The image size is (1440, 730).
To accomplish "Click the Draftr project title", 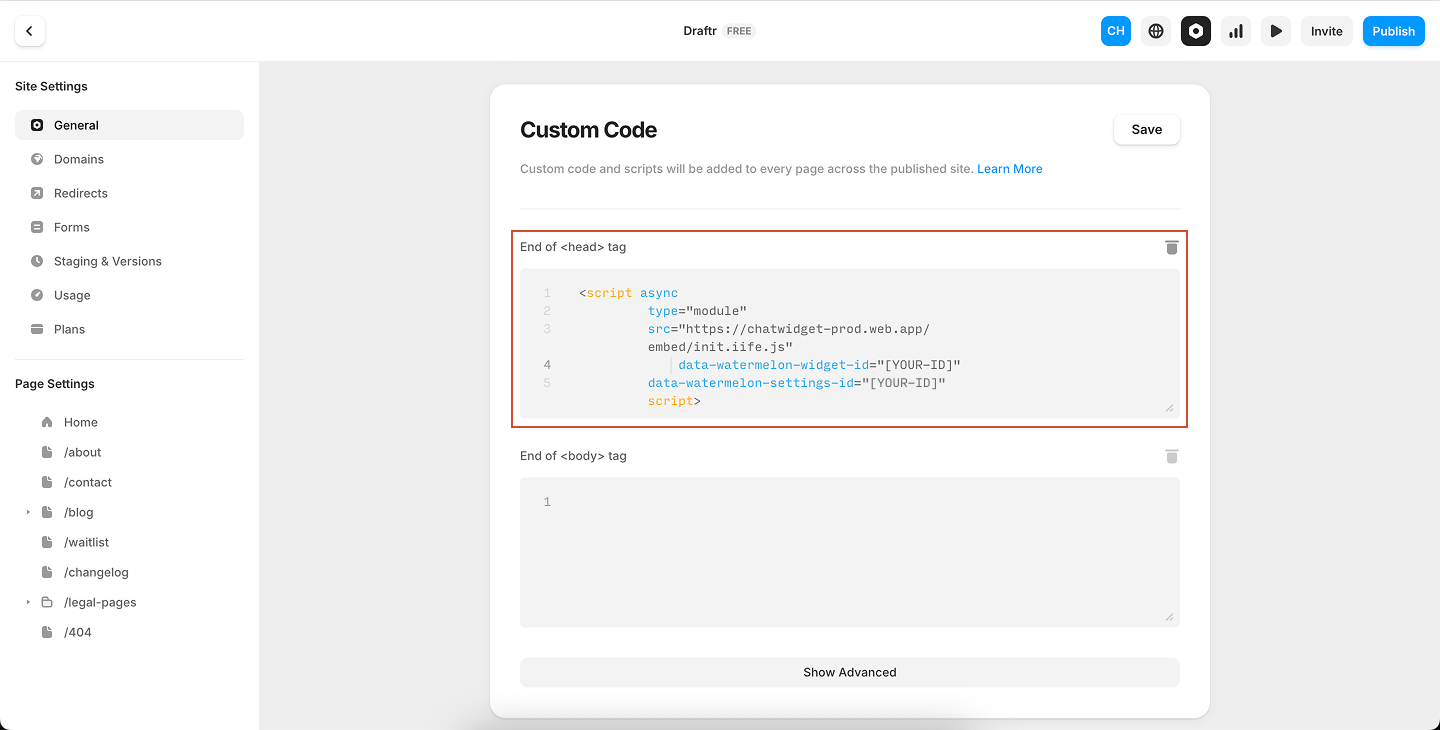I will pos(700,31).
